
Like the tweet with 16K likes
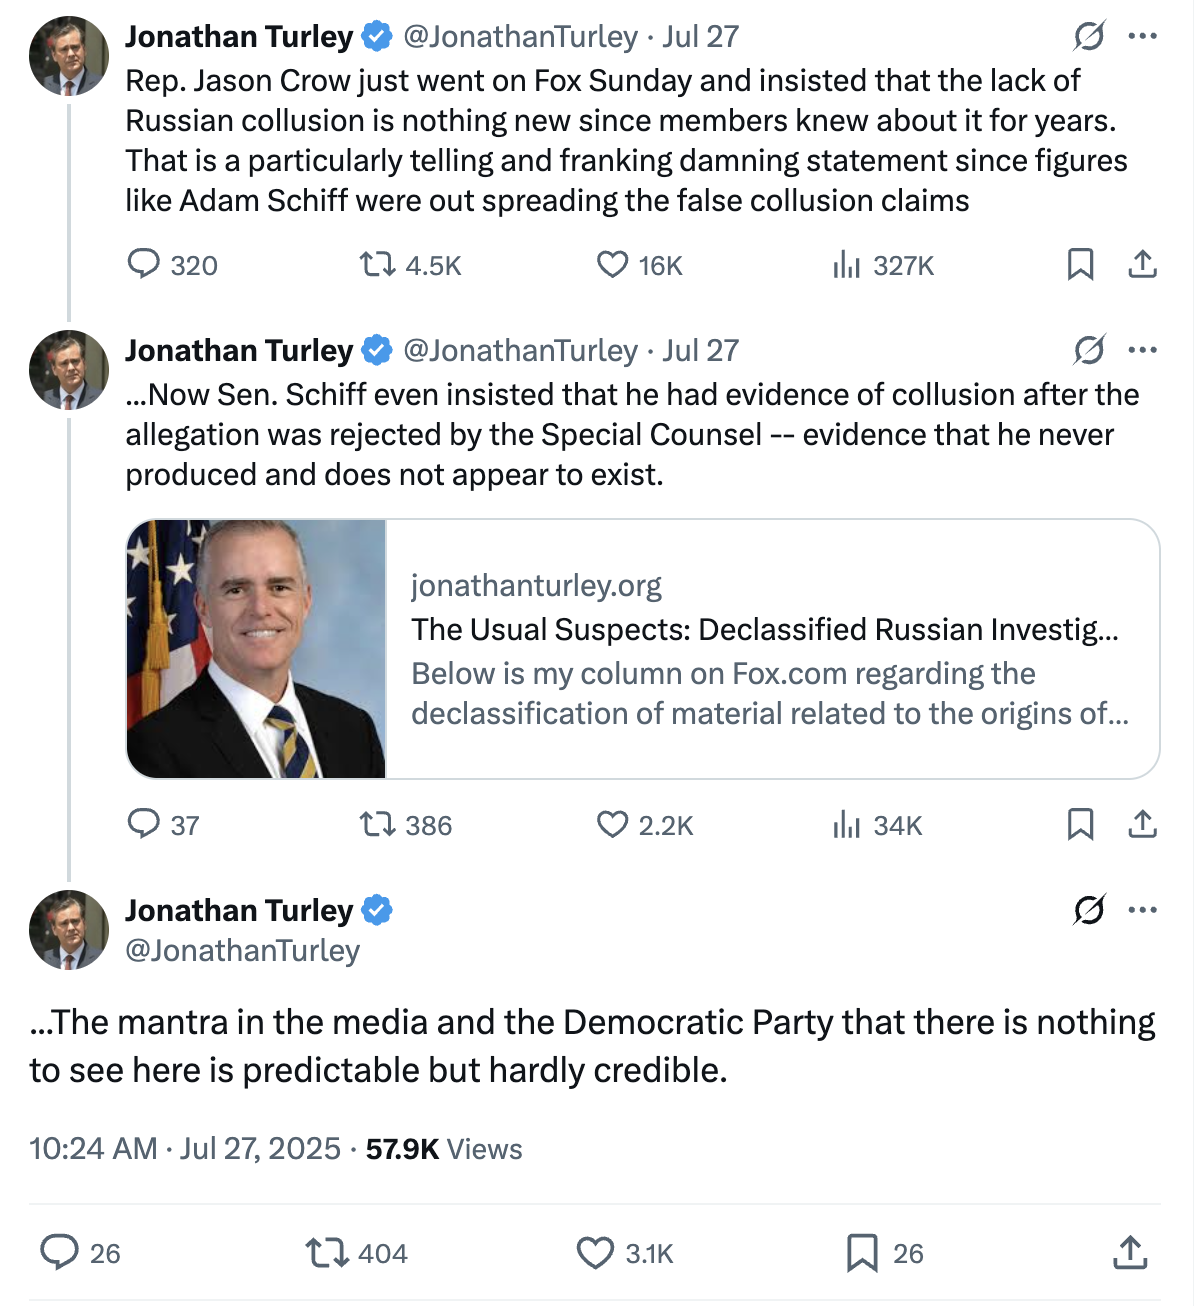tap(612, 264)
